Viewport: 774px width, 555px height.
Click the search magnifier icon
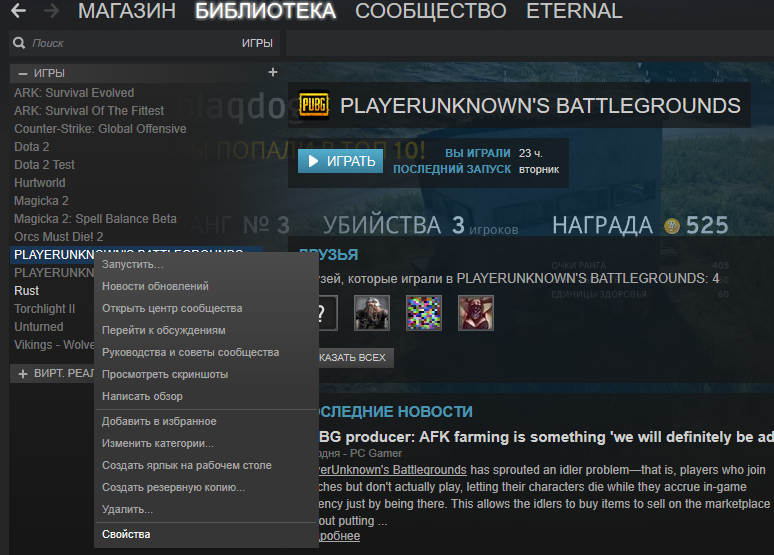19,43
